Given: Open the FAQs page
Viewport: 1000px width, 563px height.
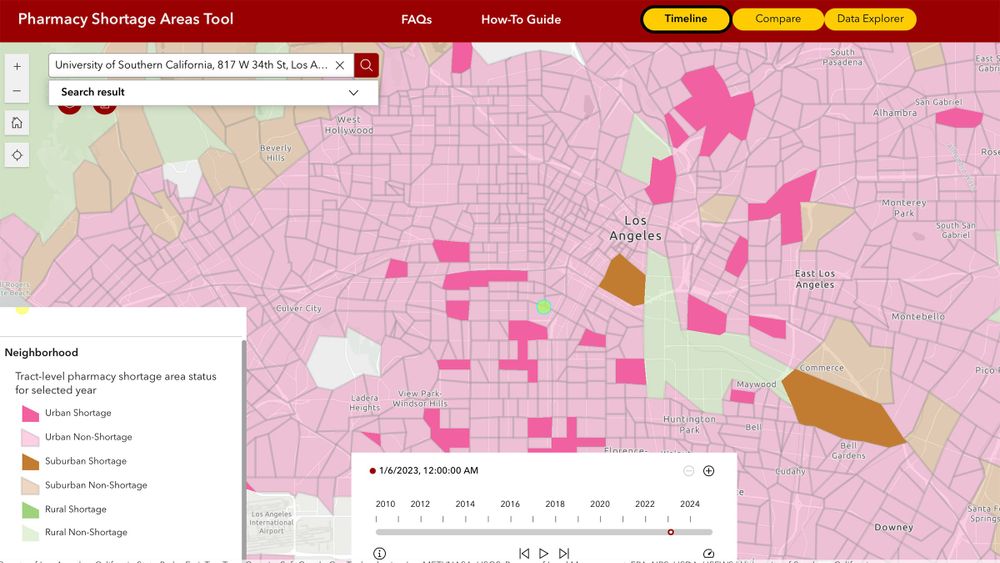Looking at the screenshot, I should click(x=416, y=20).
